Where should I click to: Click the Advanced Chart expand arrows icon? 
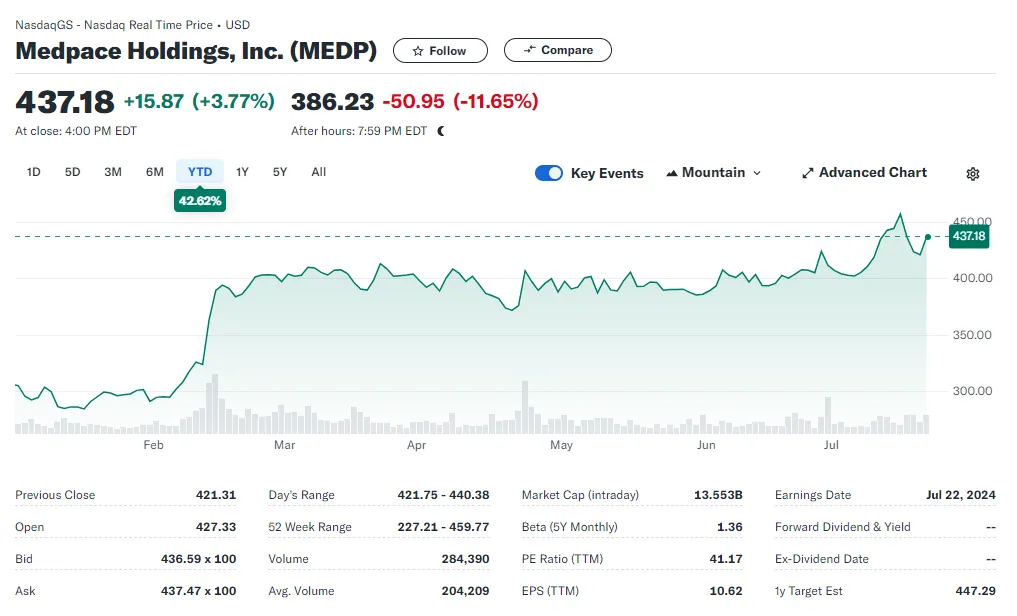pyautogui.click(x=808, y=173)
